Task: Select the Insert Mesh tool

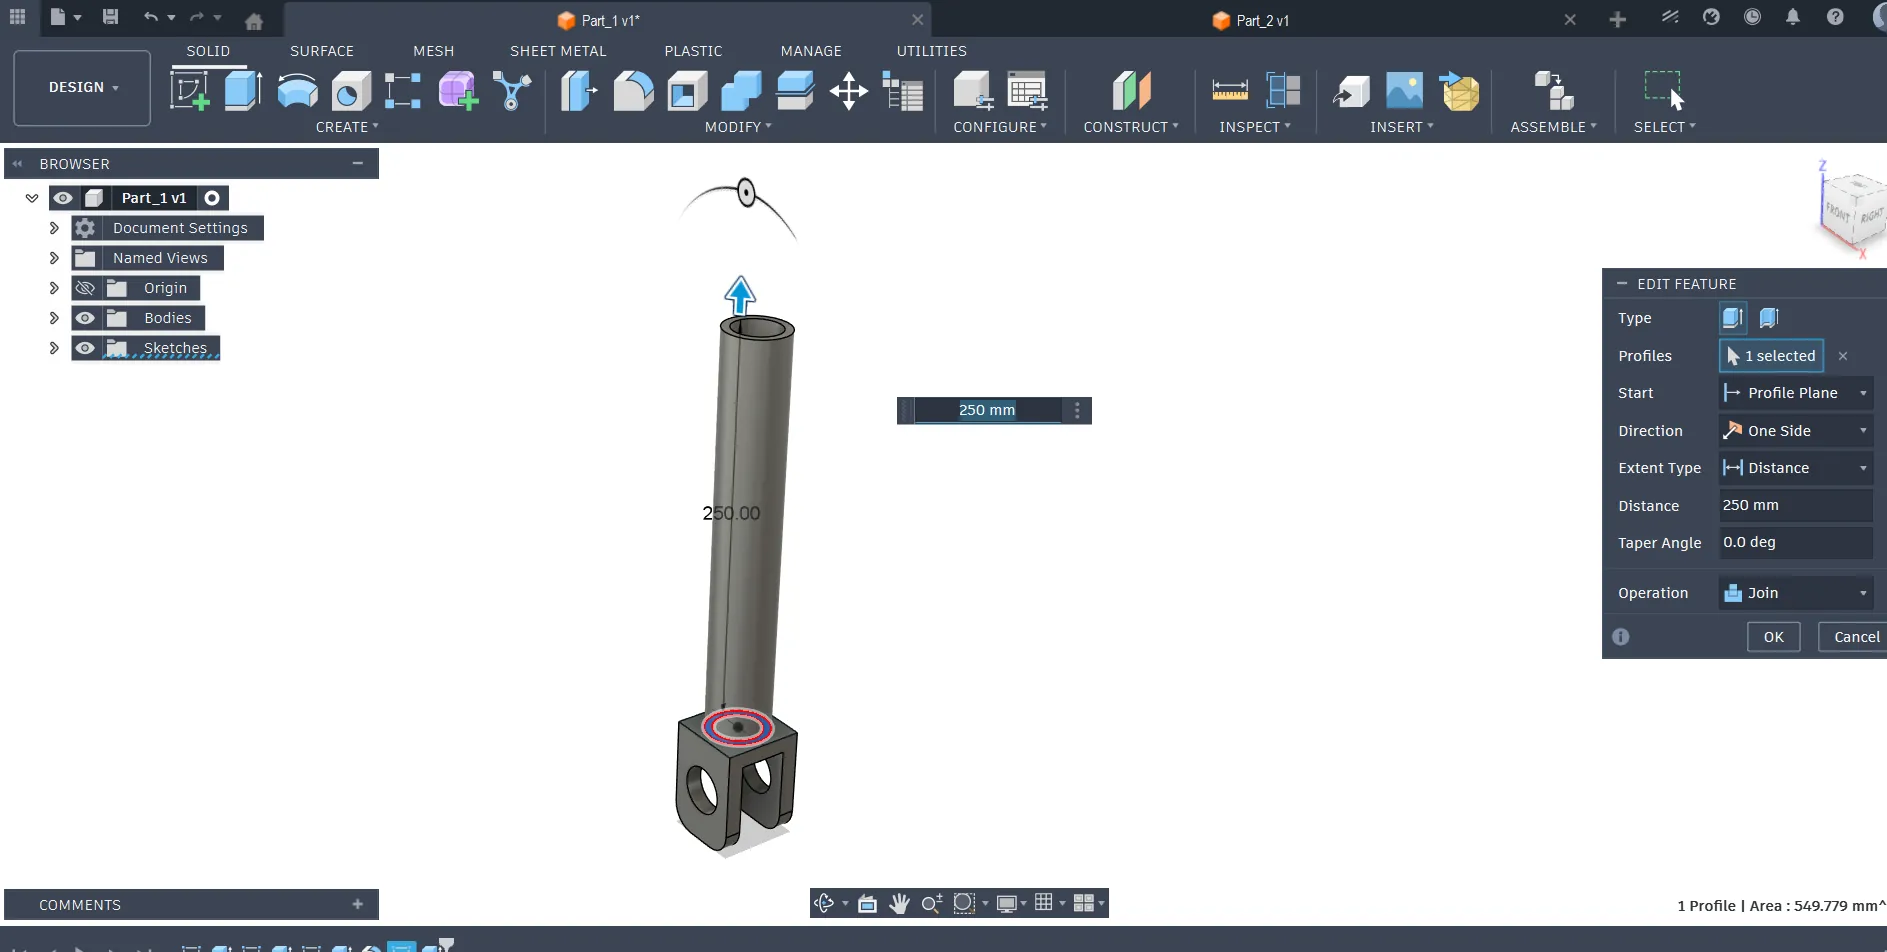Action: pos(1460,91)
